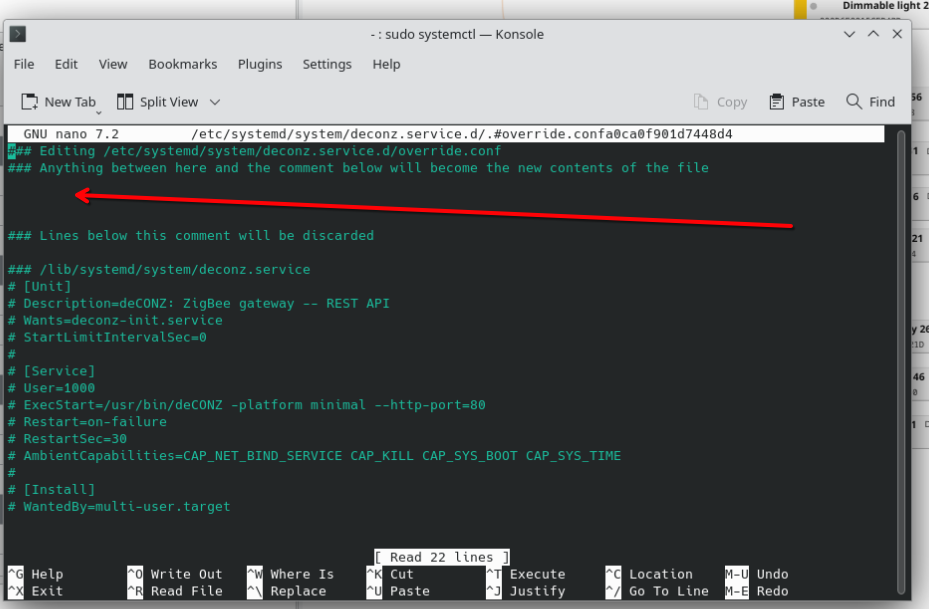
Task: Click the Split View icon
Action: 125,102
